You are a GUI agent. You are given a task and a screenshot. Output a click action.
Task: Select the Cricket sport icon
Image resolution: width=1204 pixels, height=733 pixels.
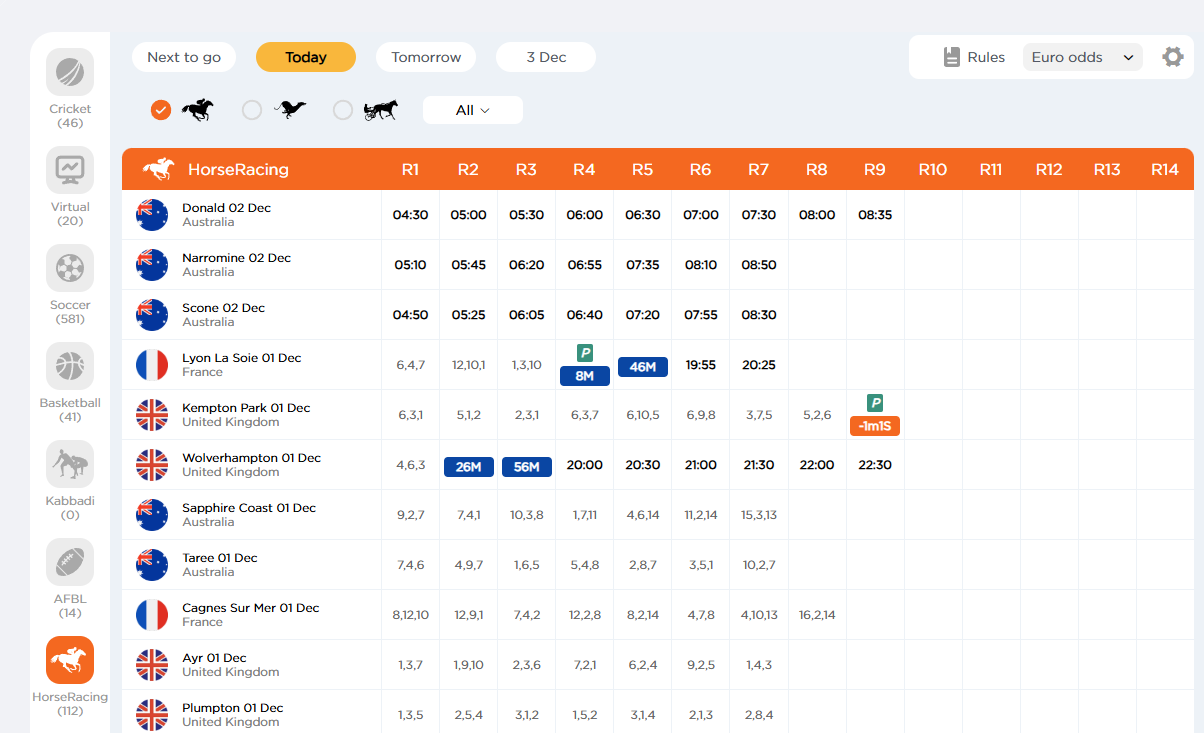[x=70, y=71]
